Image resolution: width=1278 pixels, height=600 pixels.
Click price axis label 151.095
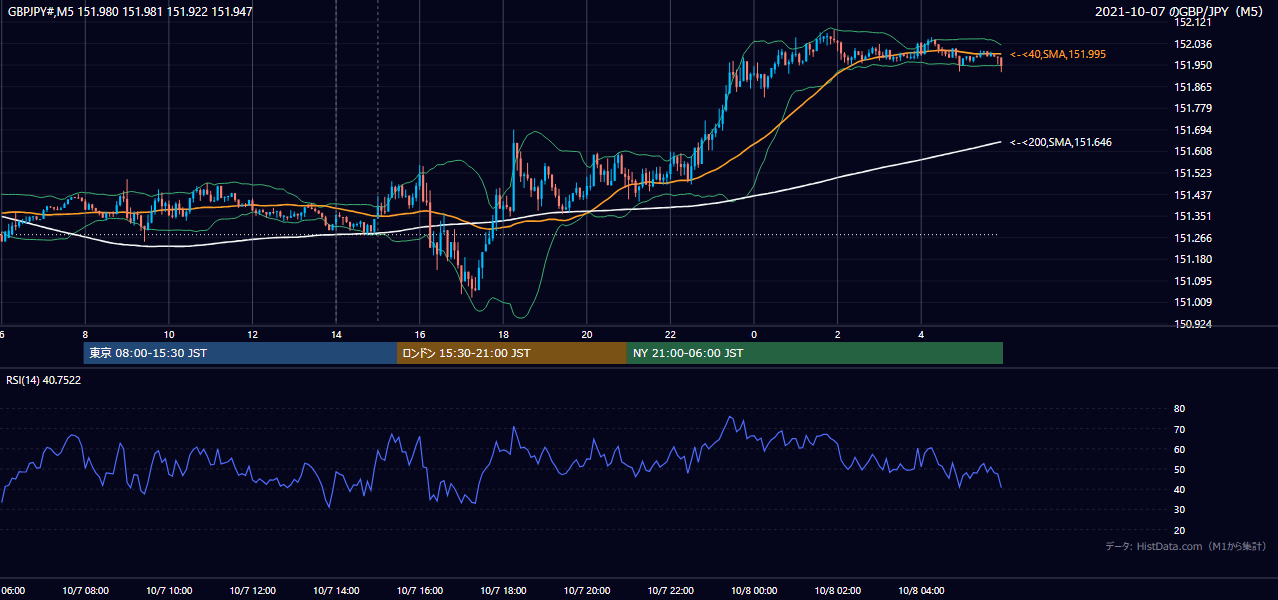[1193, 281]
